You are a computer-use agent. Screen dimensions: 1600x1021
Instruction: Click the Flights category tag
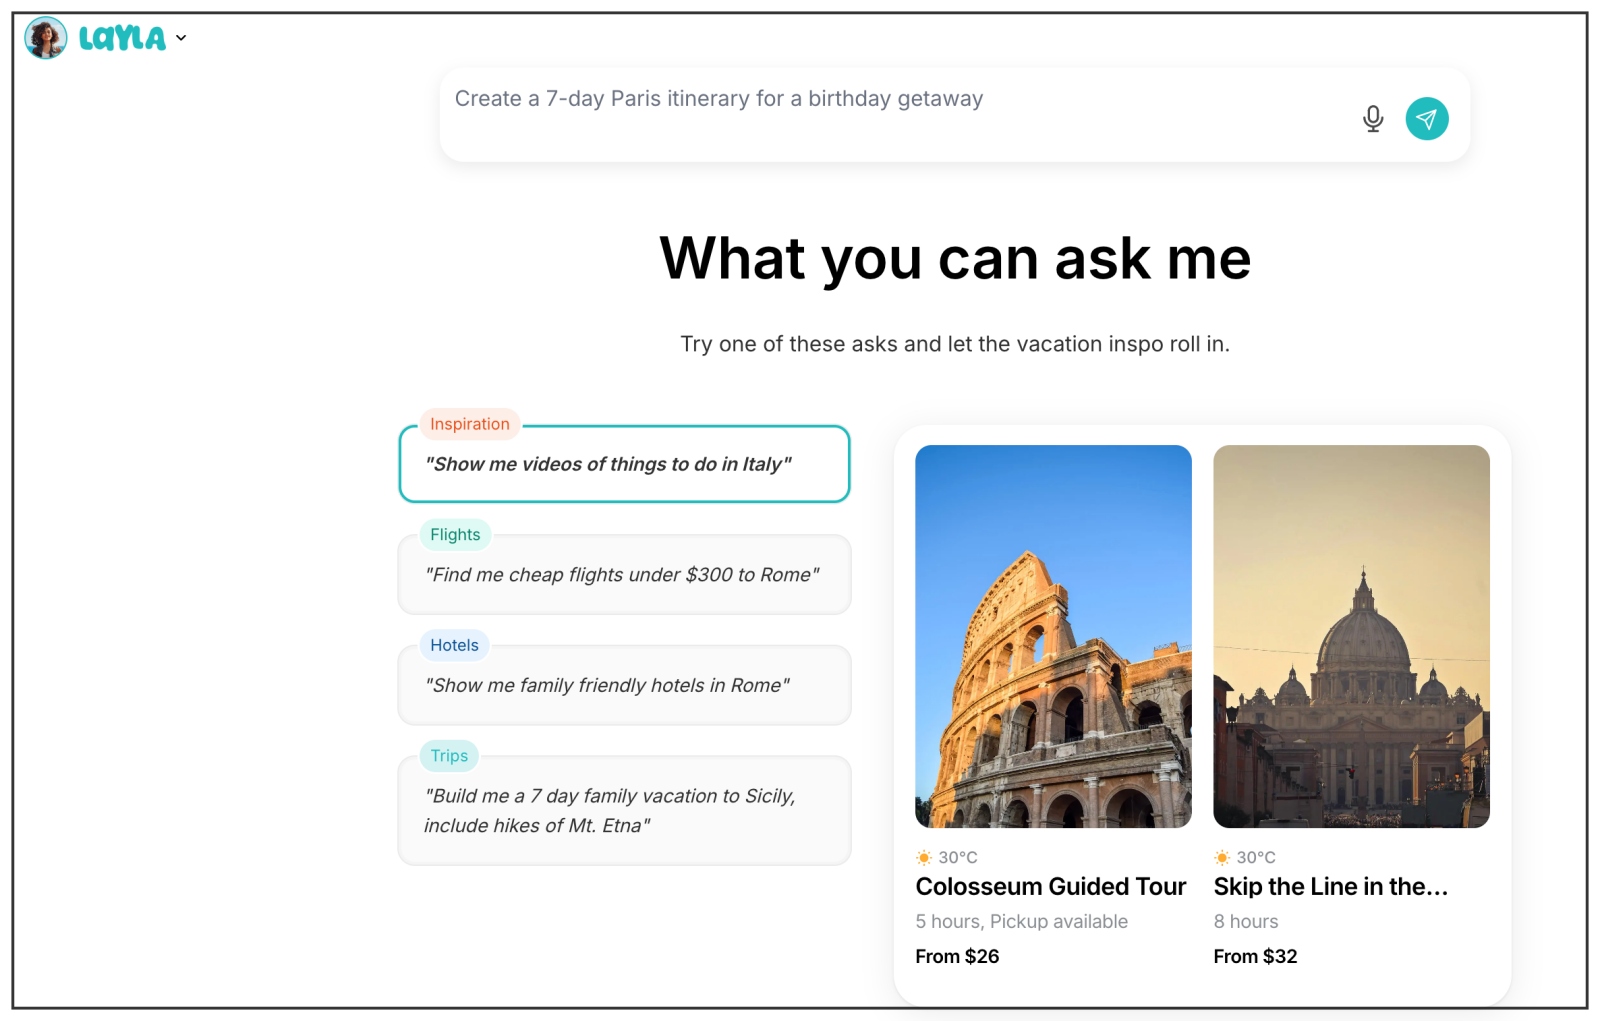(x=455, y=535)
